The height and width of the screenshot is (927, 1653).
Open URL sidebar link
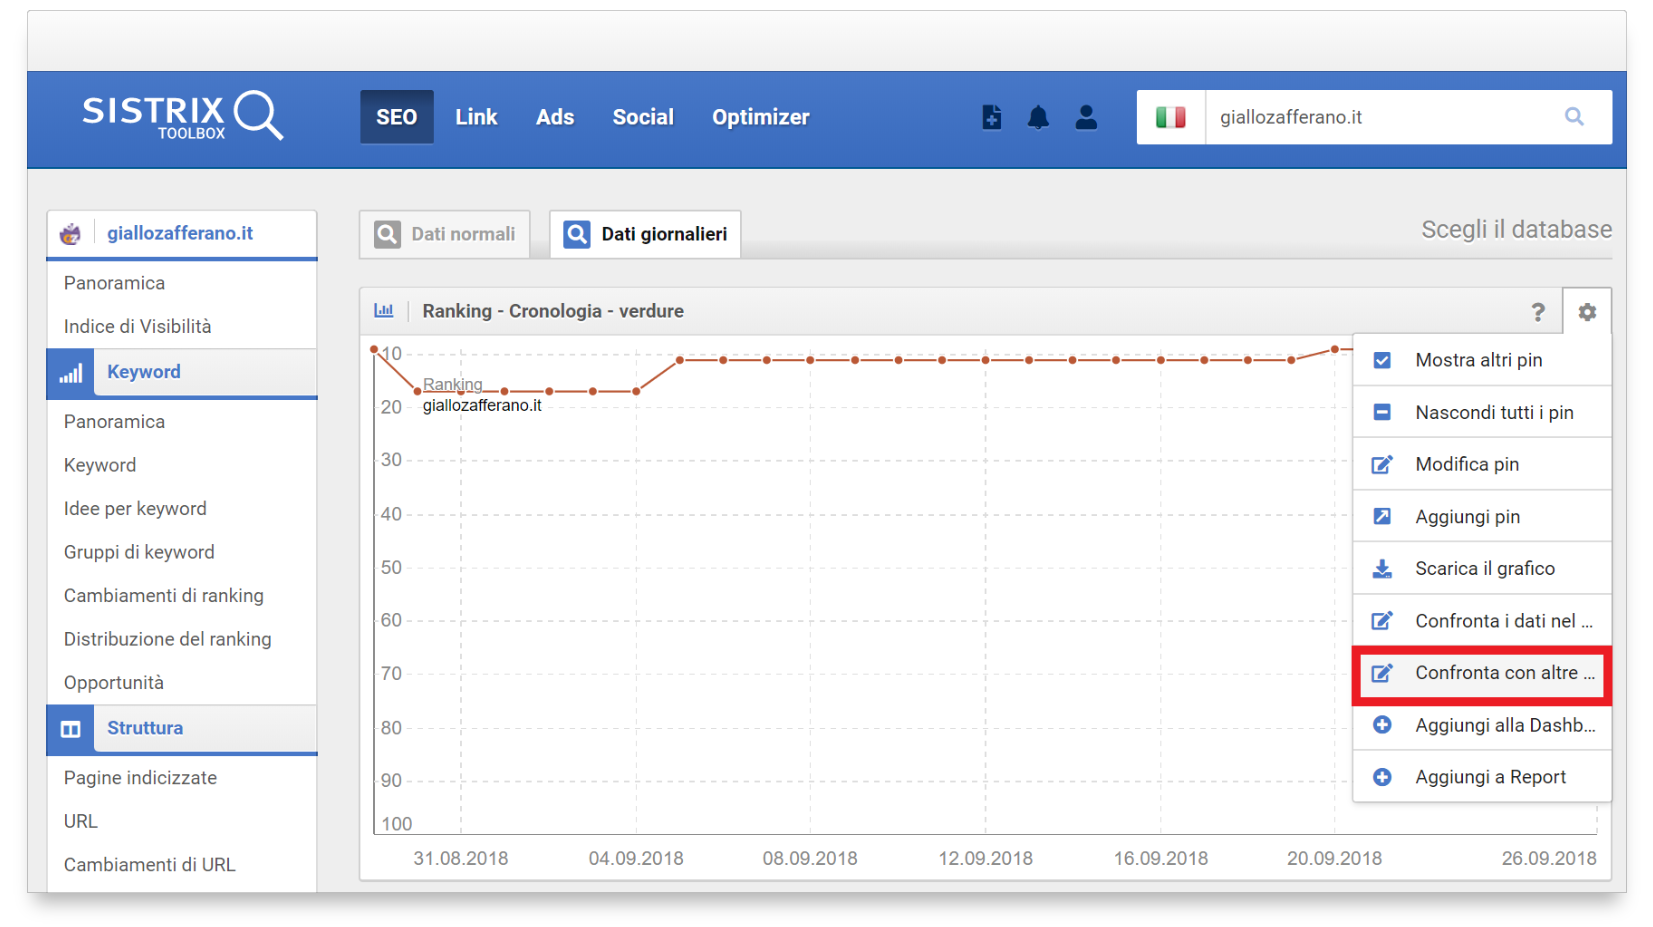[x=81, y=822]
